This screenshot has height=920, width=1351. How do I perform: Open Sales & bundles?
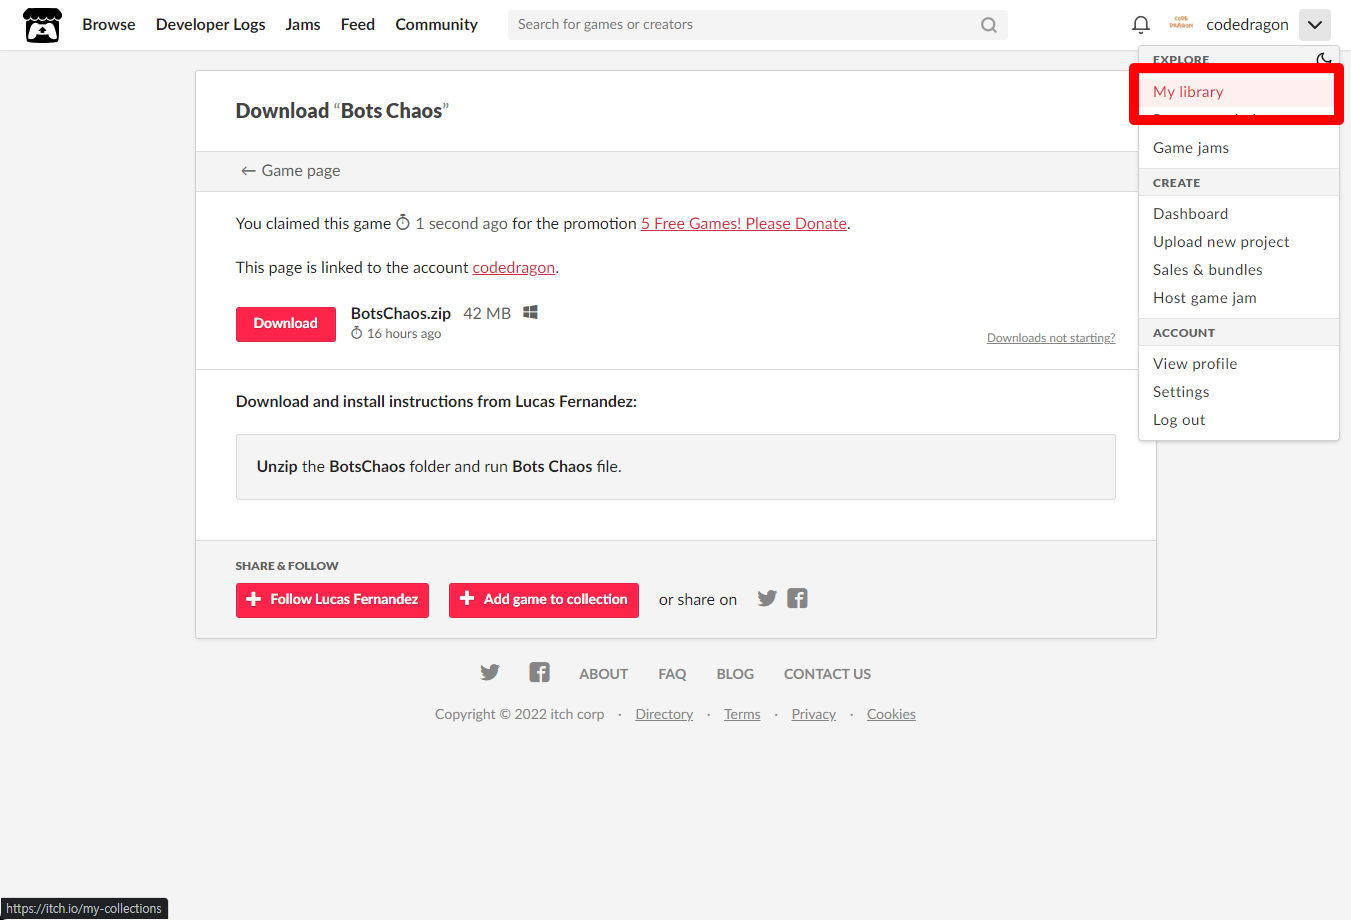(1239, 270)
